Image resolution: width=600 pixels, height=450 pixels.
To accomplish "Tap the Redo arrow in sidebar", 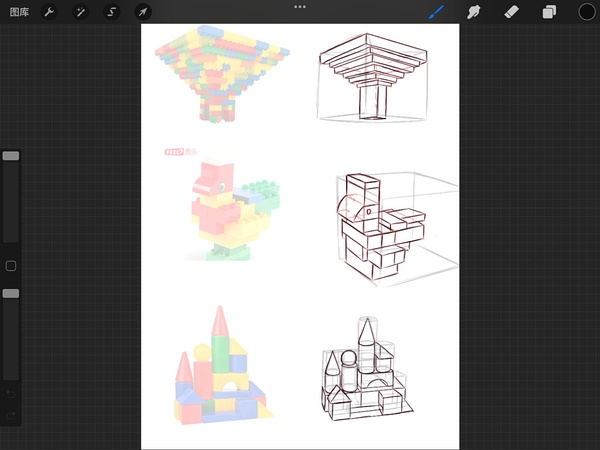I will coord(11,415).
